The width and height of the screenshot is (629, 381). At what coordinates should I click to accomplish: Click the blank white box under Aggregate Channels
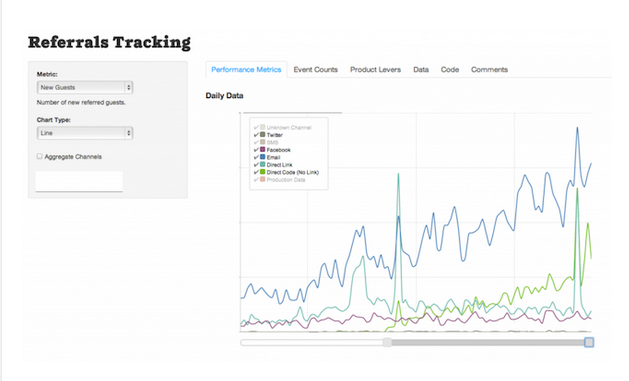(x=79, y=182)
